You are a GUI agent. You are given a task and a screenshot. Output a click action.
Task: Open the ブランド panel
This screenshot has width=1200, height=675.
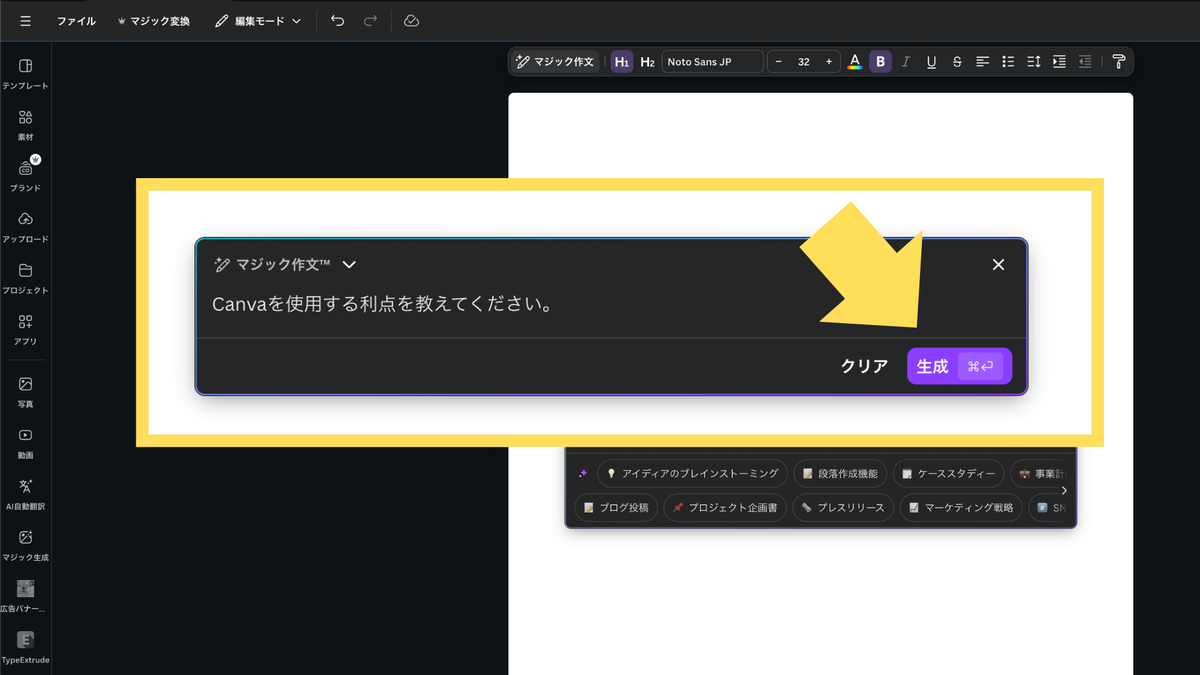point(25,176)
